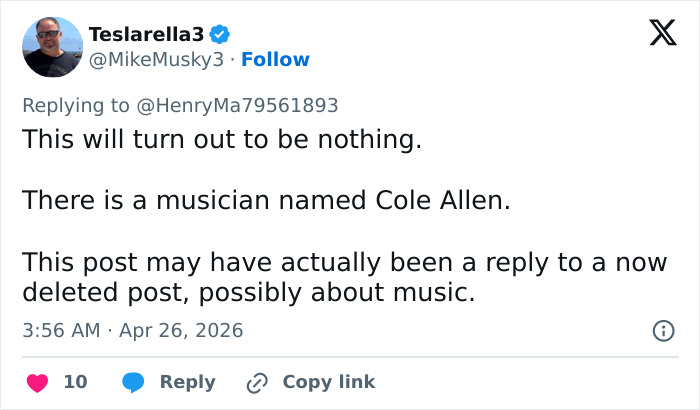Follow the MikeMusky3 account
Viewport: 700px width, 410px height.
click(275, 60)
